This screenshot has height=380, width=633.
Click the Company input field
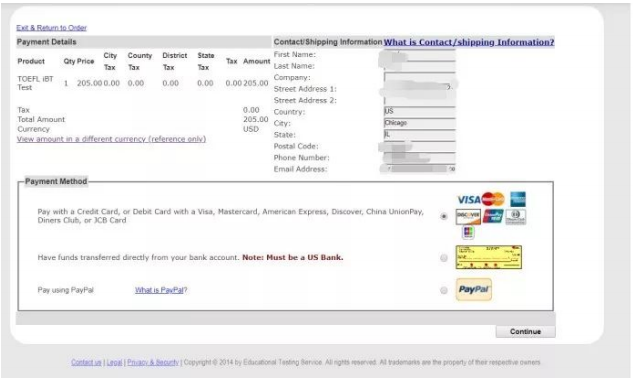[419, 77]
